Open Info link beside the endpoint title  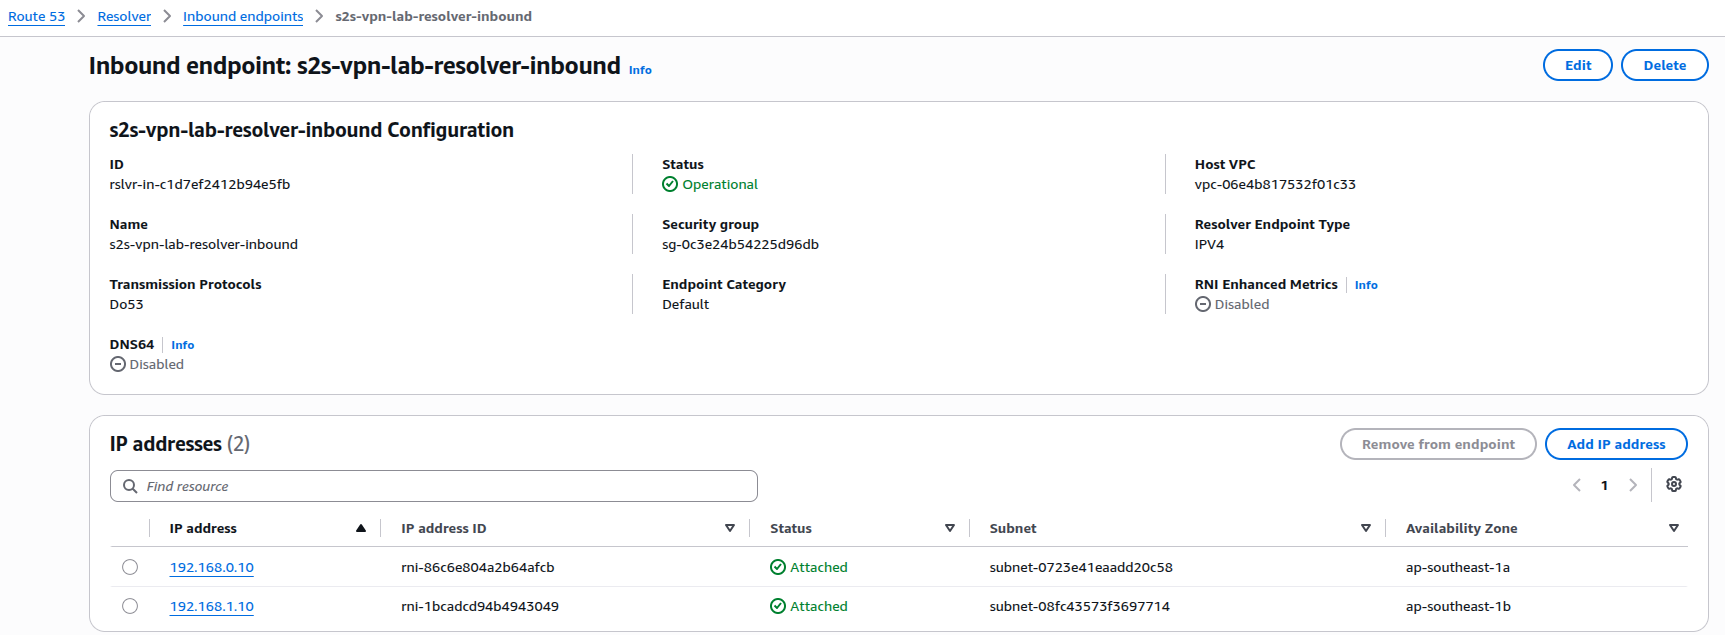(640, 70)
